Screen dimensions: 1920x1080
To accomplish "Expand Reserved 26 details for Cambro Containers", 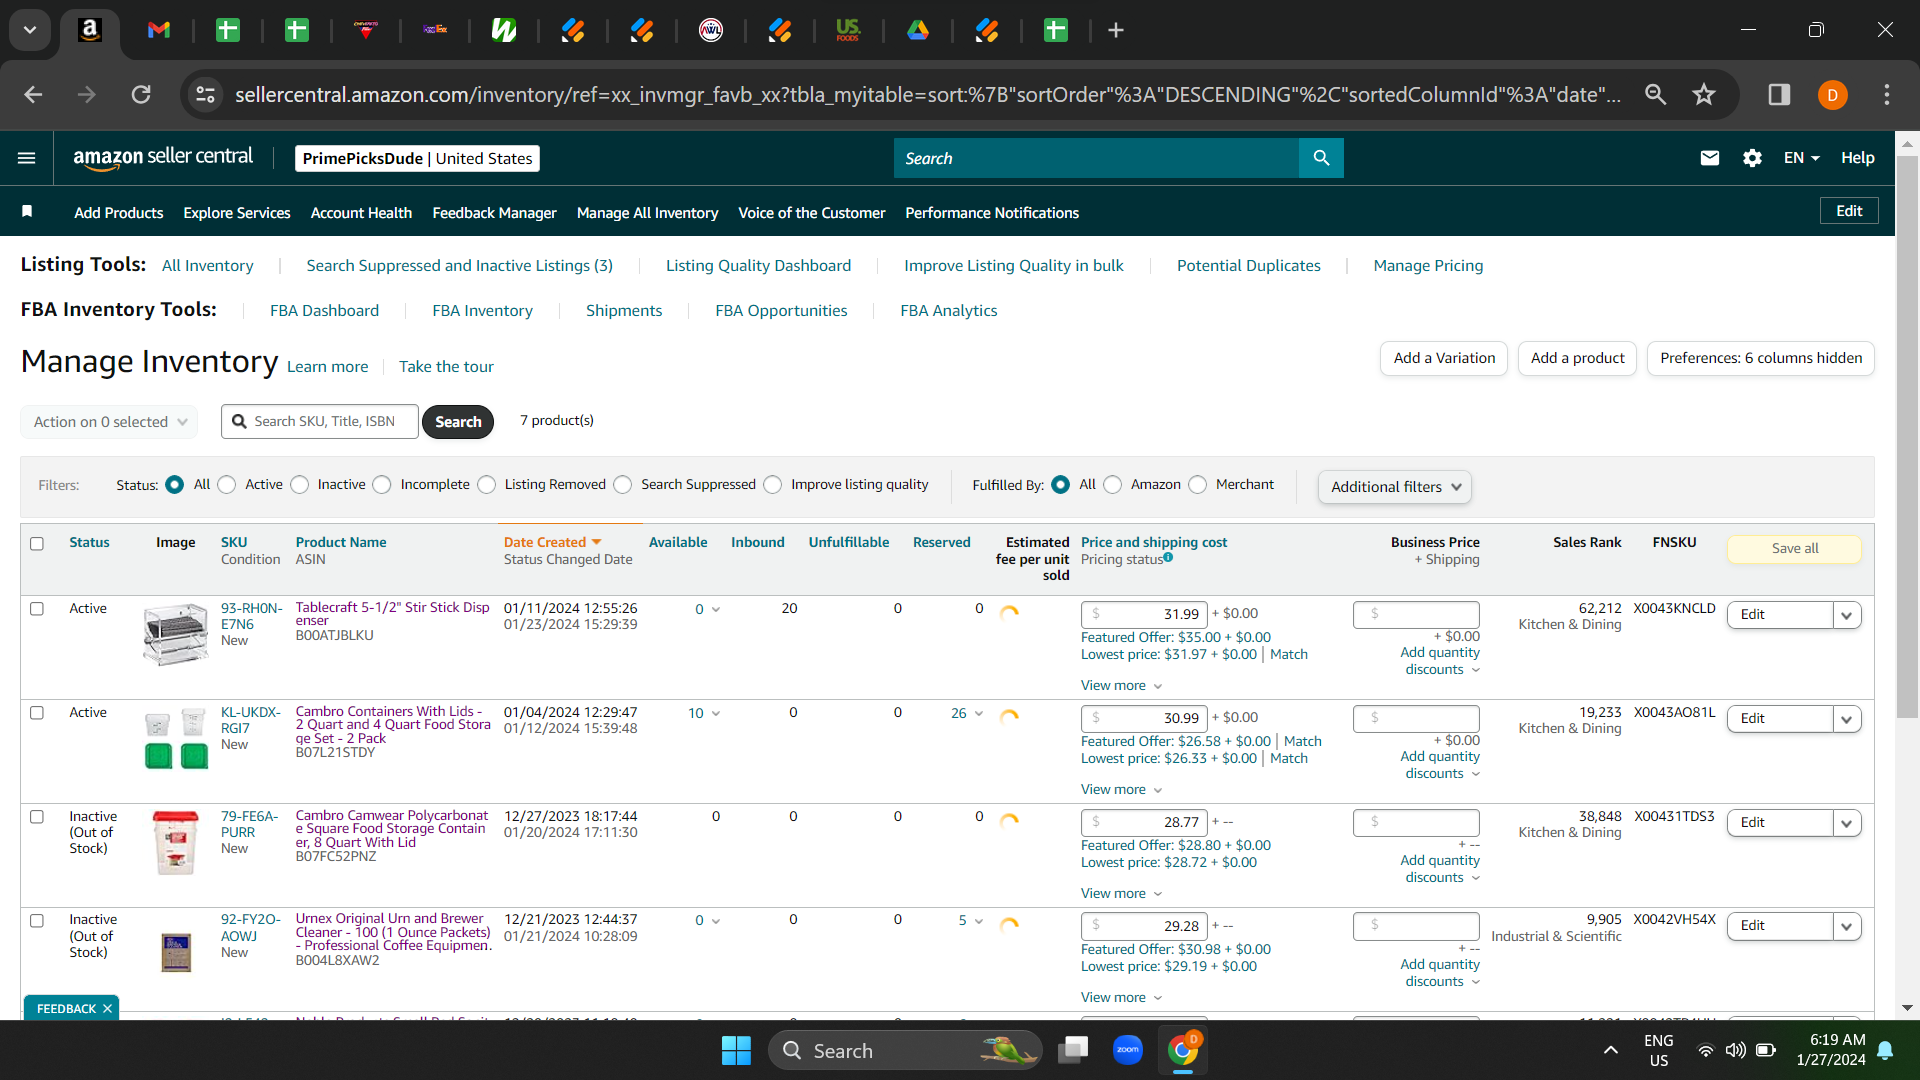I will [967, 713].
